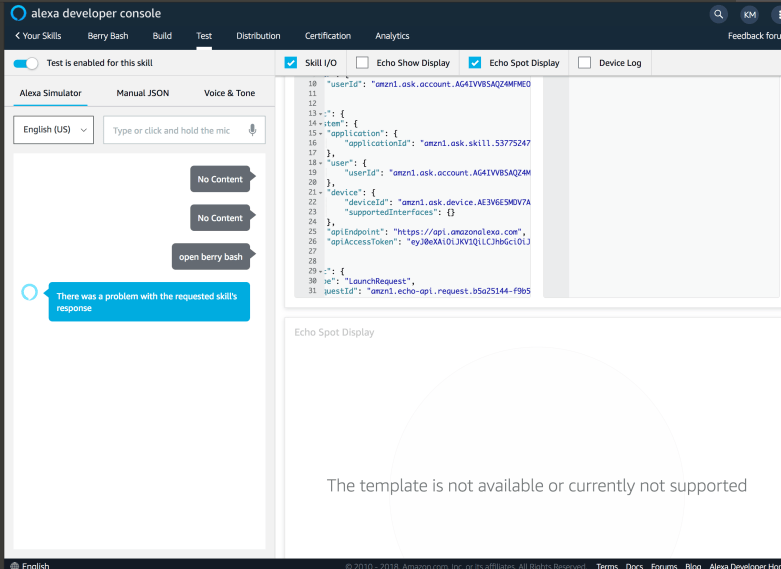The height and width of the screenshot is (569, 781).
Task: Click the microphone icon in the input box
Action: 253,130
